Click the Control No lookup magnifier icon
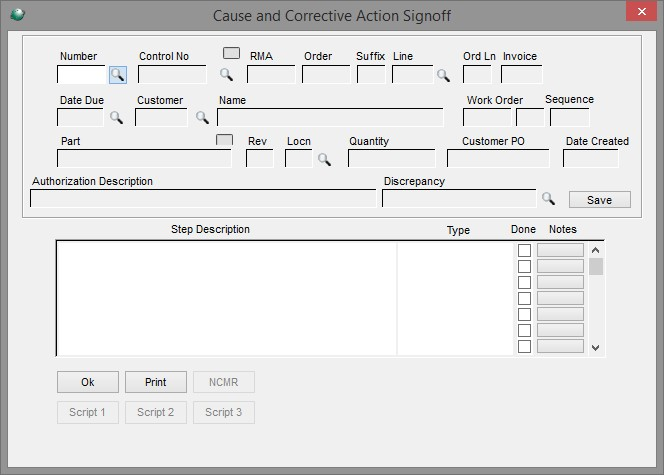Image resolution: width=664 pixels, height=475 pixels. 226,75
